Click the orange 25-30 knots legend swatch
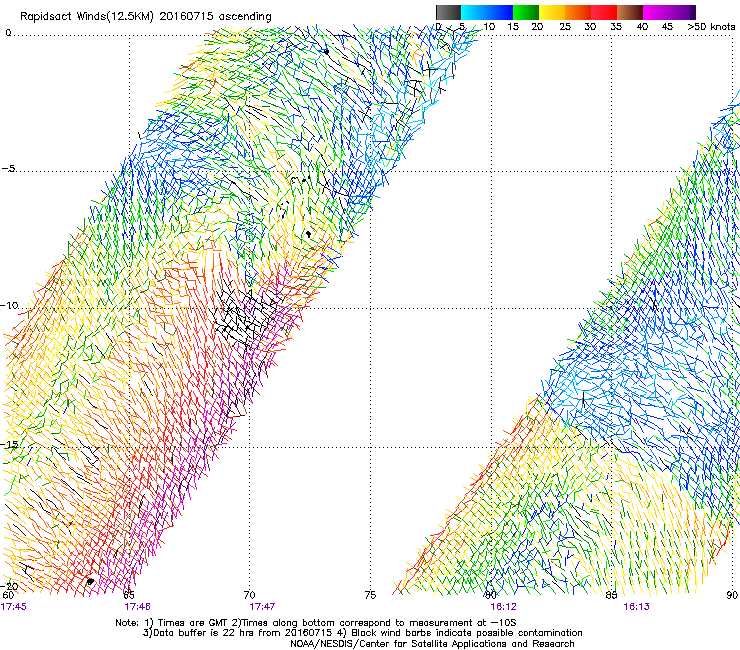This screenshot has width=740, height=650. 578,12
